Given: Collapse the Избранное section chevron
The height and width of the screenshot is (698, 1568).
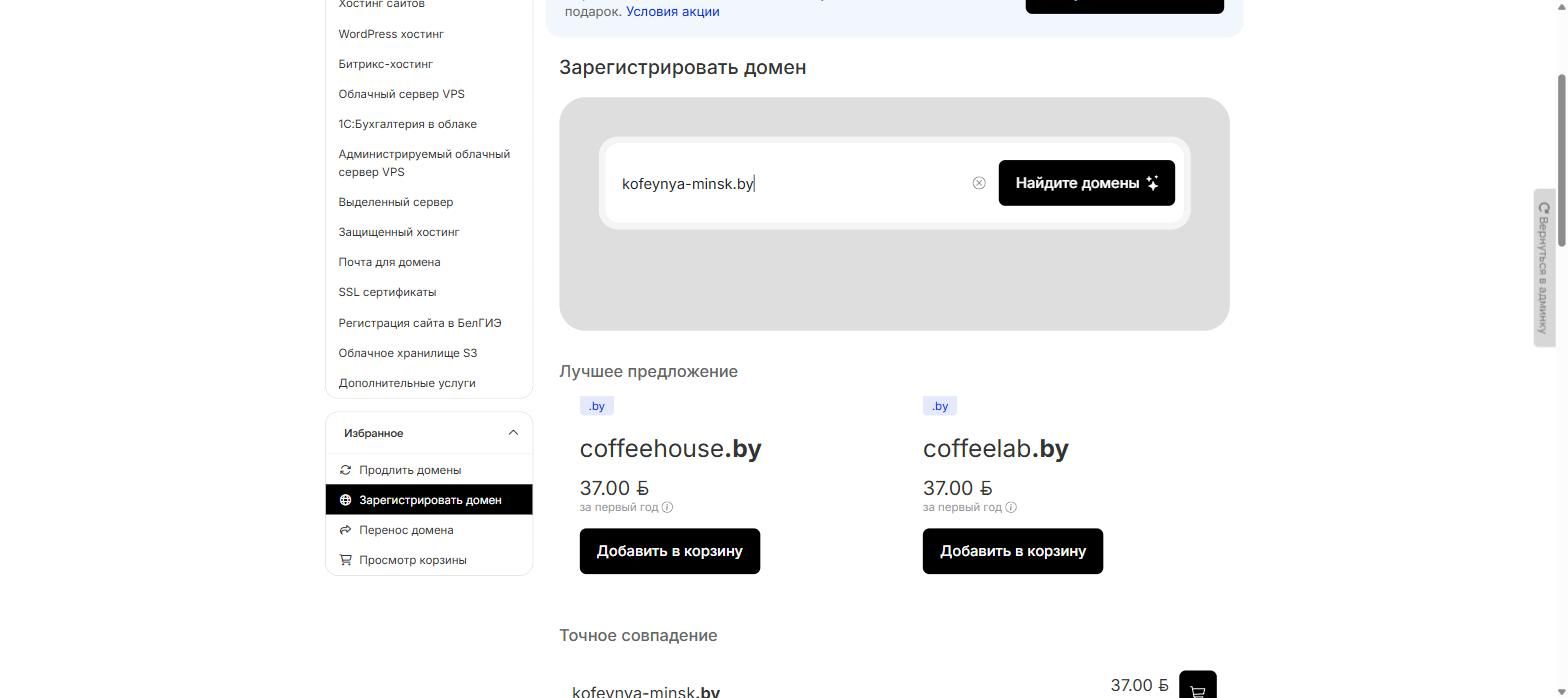Looking at the screenshot, I should (x=513, y=433).
